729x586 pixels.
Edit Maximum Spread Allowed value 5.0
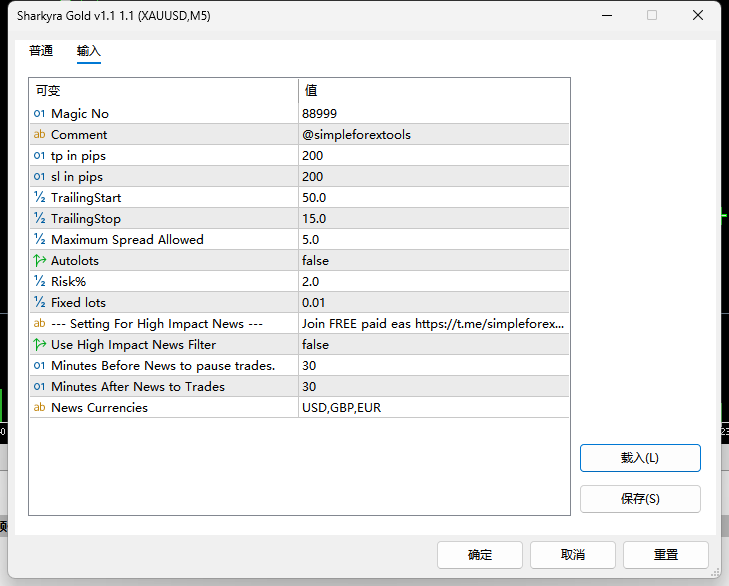pyautogui.click(x=434, y=239)
